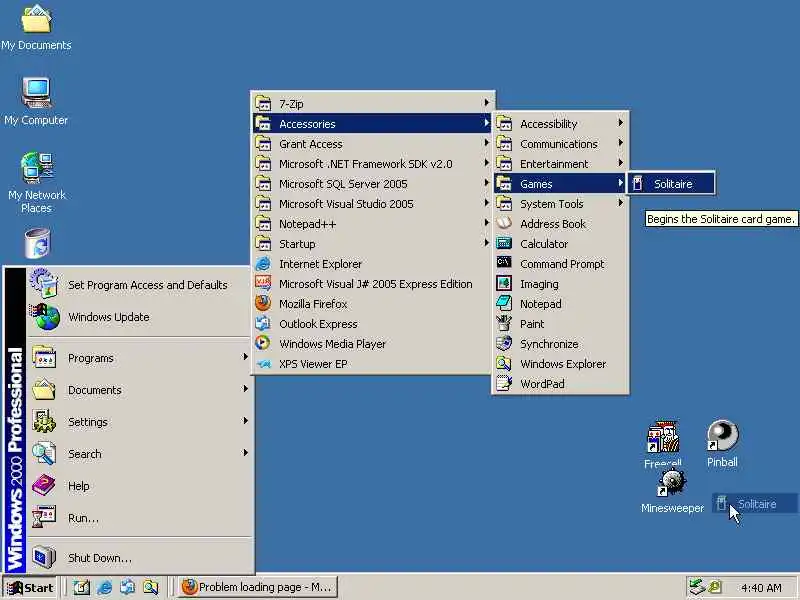
Task: Launch XPS Viewer EP
Action: (372, 364)
